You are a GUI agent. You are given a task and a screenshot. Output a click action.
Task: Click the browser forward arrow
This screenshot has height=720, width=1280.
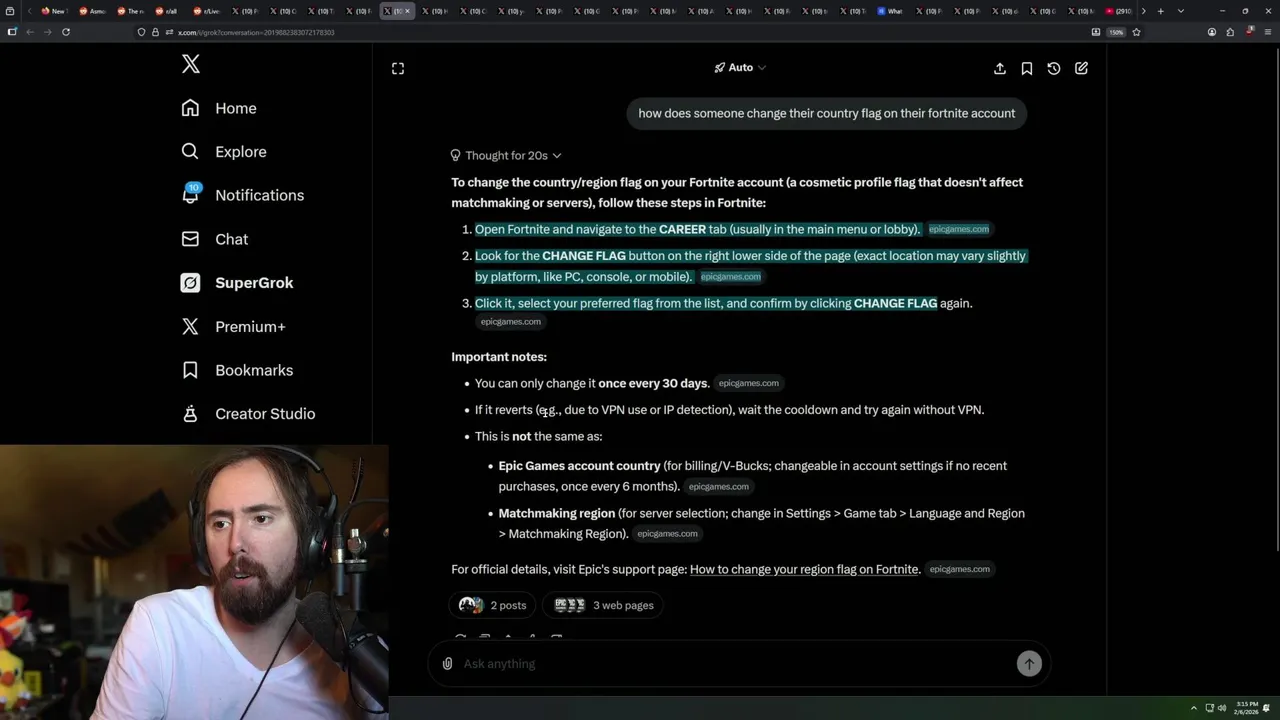pos(47,32)
